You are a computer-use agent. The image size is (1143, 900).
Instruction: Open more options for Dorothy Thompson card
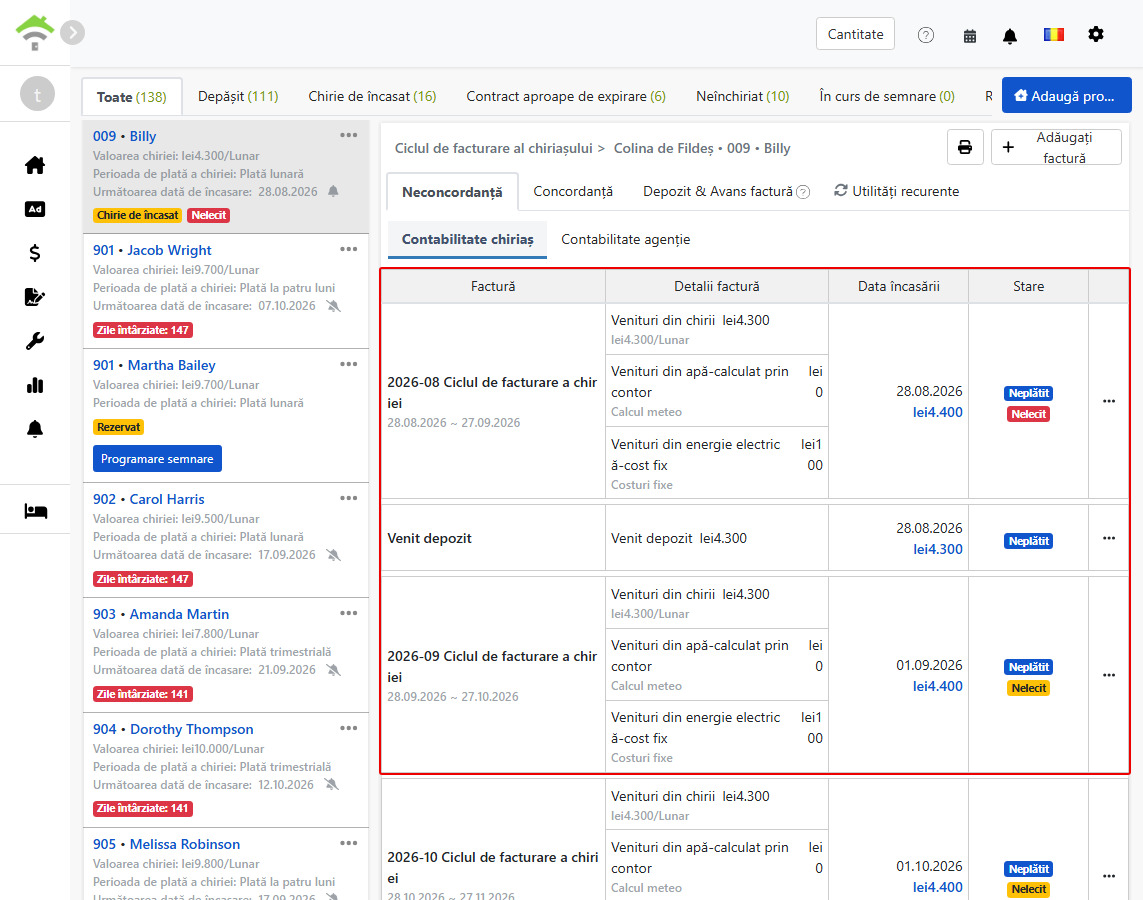click(x=348, y=728)
